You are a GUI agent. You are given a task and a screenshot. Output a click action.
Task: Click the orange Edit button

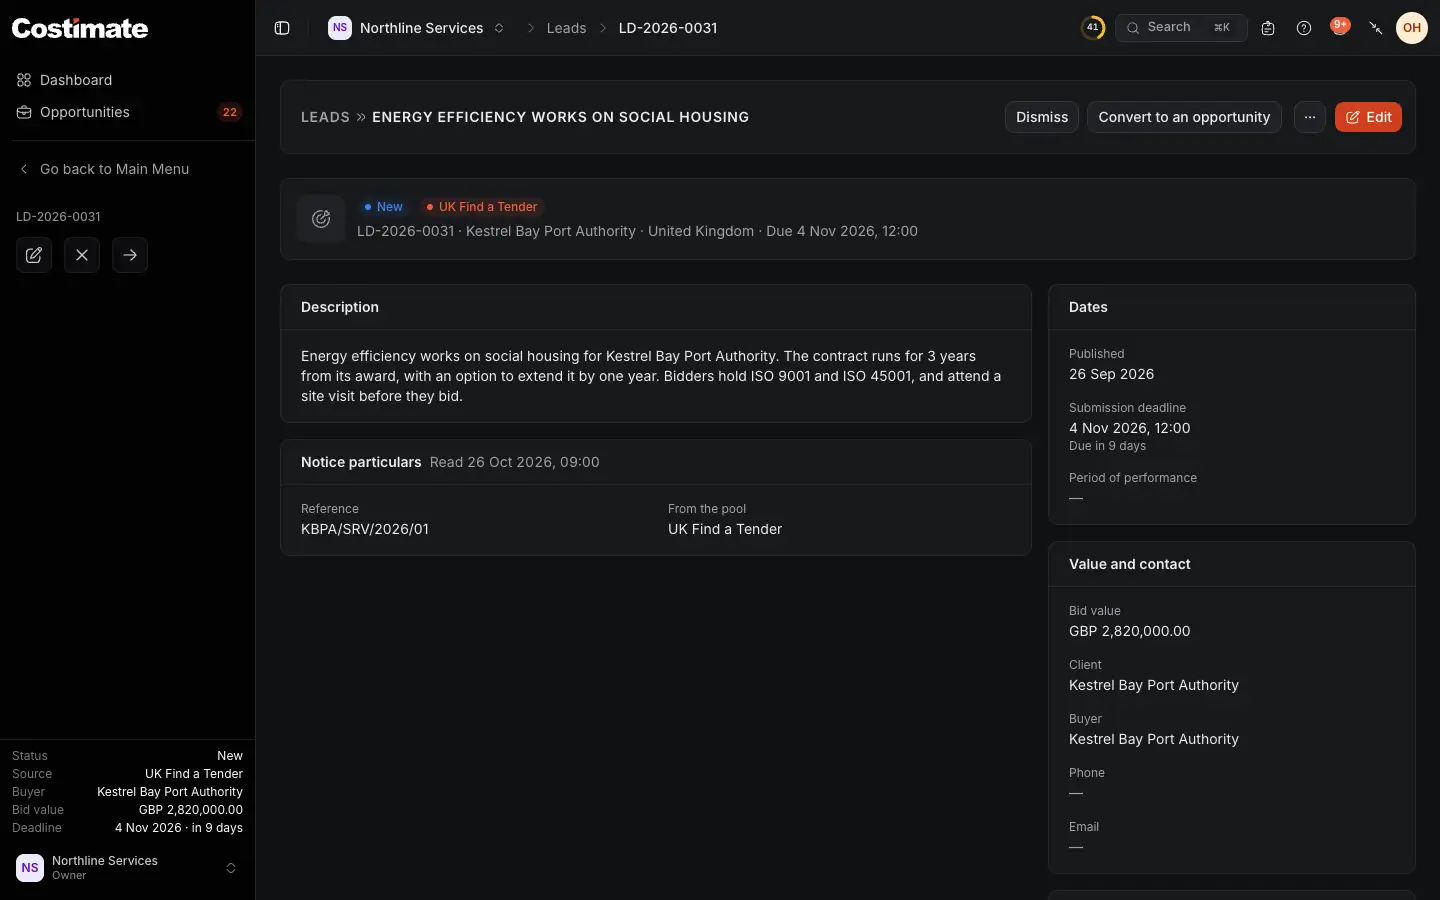coord(1368,117)
